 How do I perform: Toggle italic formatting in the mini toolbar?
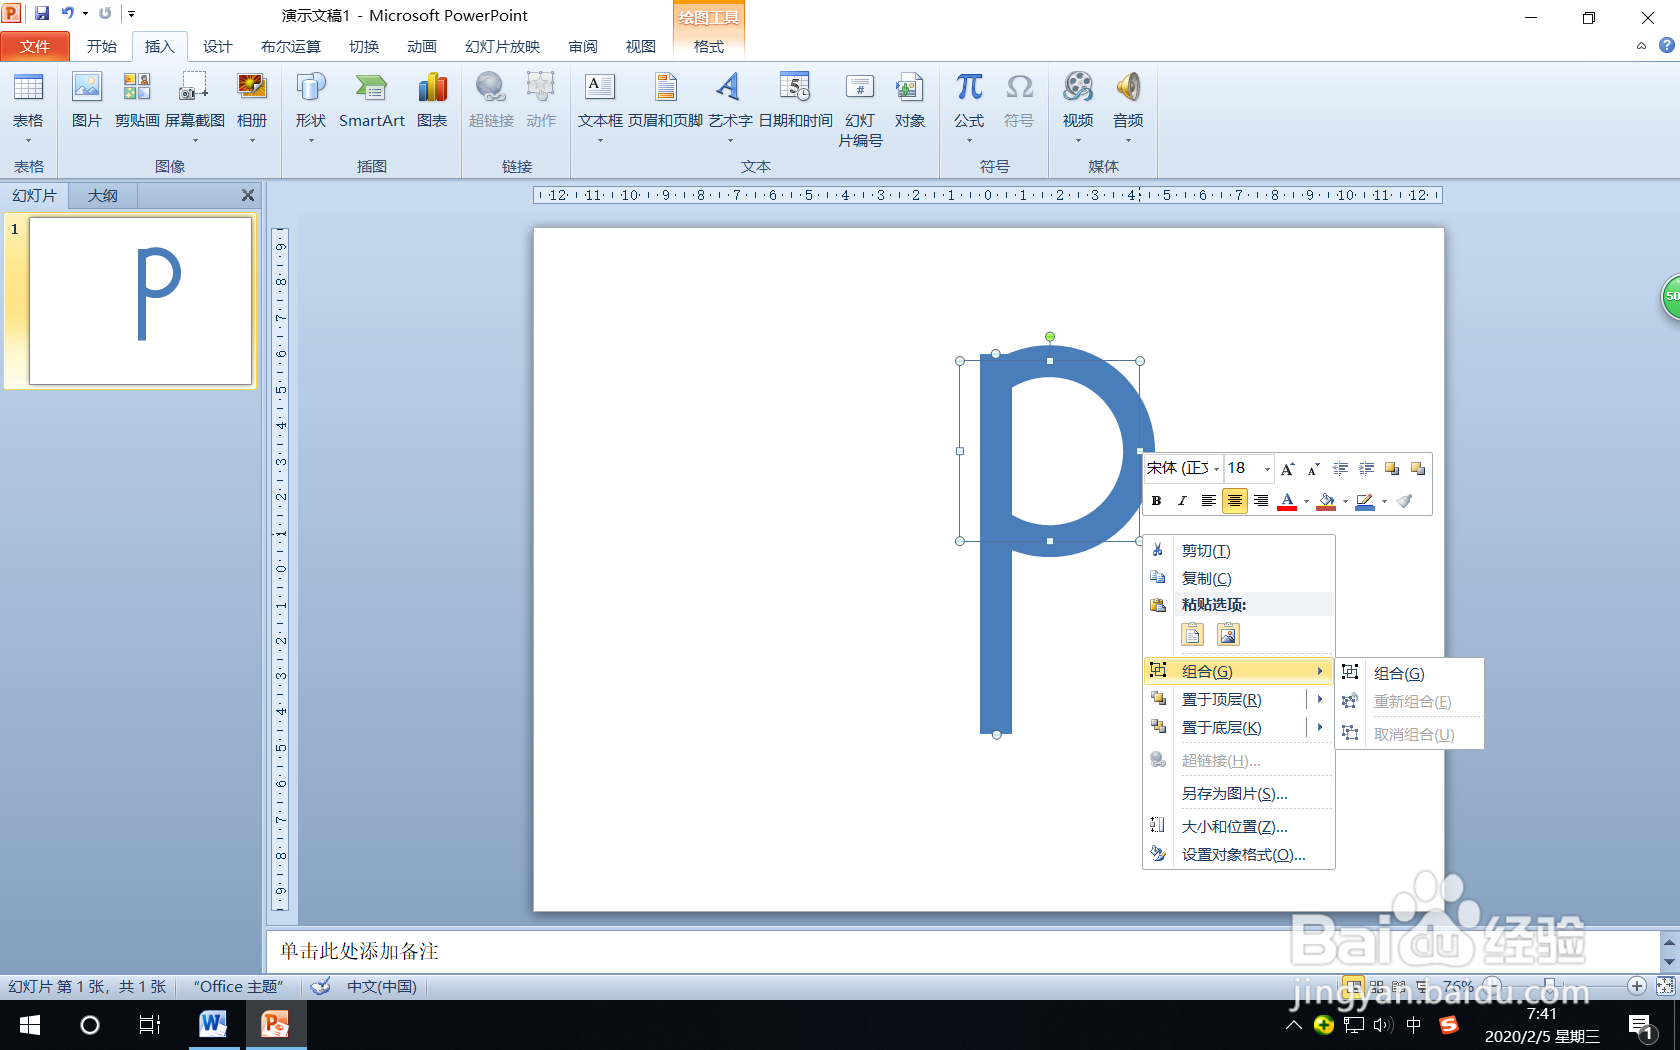1182,501
